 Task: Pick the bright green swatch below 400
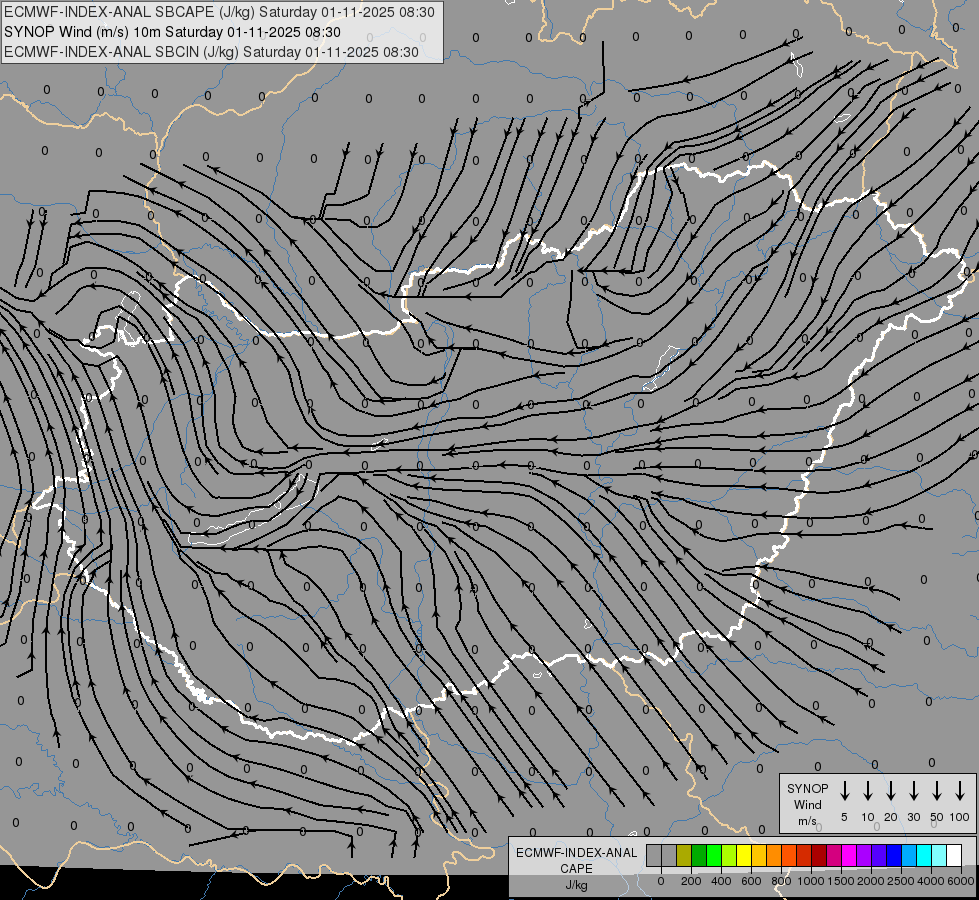714,855
